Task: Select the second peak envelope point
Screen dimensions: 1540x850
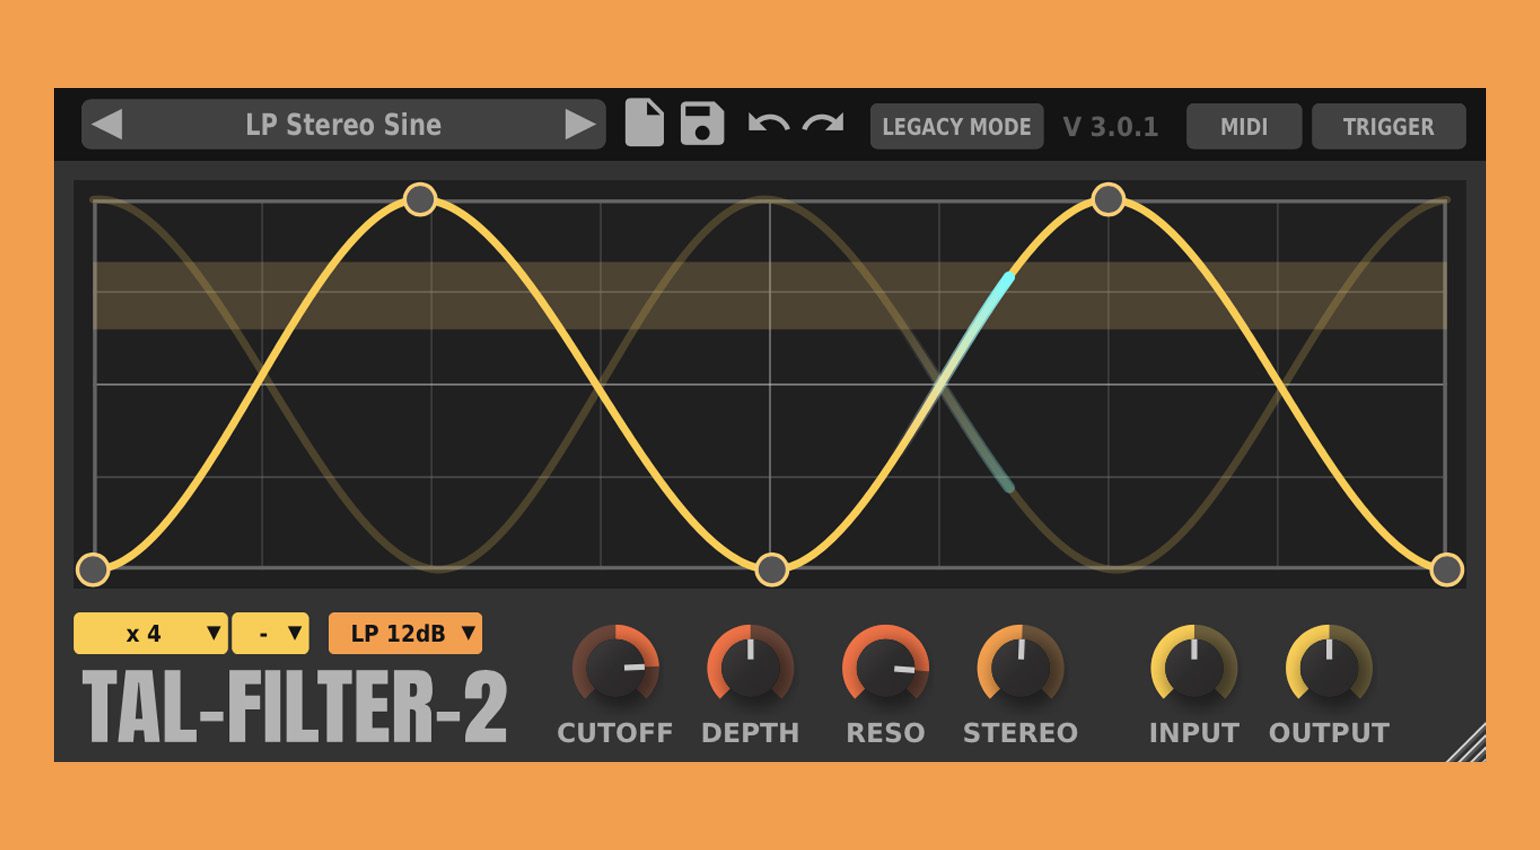Action: (x=1108, y=199)
